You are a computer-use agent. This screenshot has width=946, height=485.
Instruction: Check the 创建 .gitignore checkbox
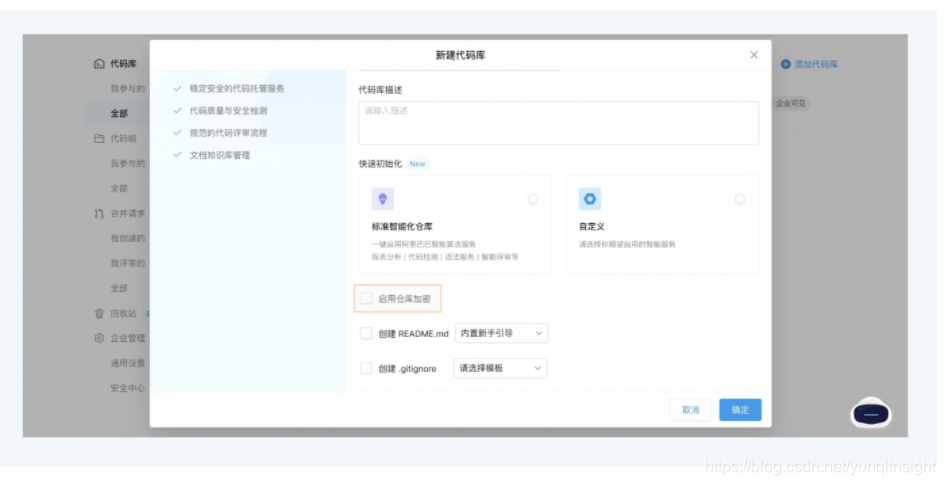366,368
